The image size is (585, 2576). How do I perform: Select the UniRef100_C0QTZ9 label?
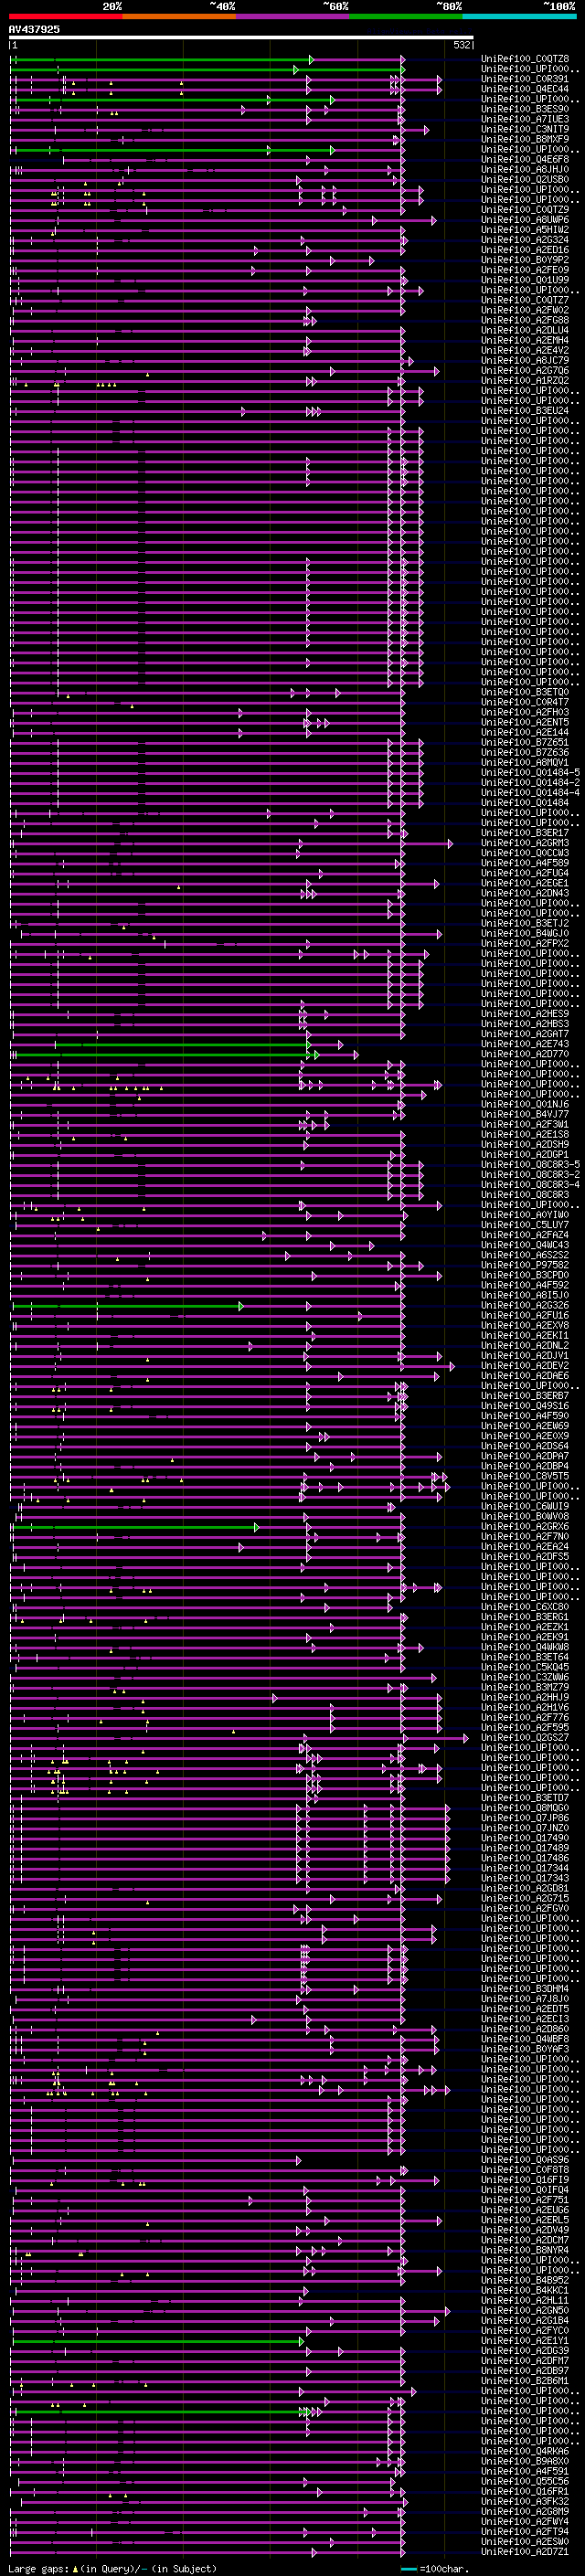pyautogui.click(x=525, y=209)
